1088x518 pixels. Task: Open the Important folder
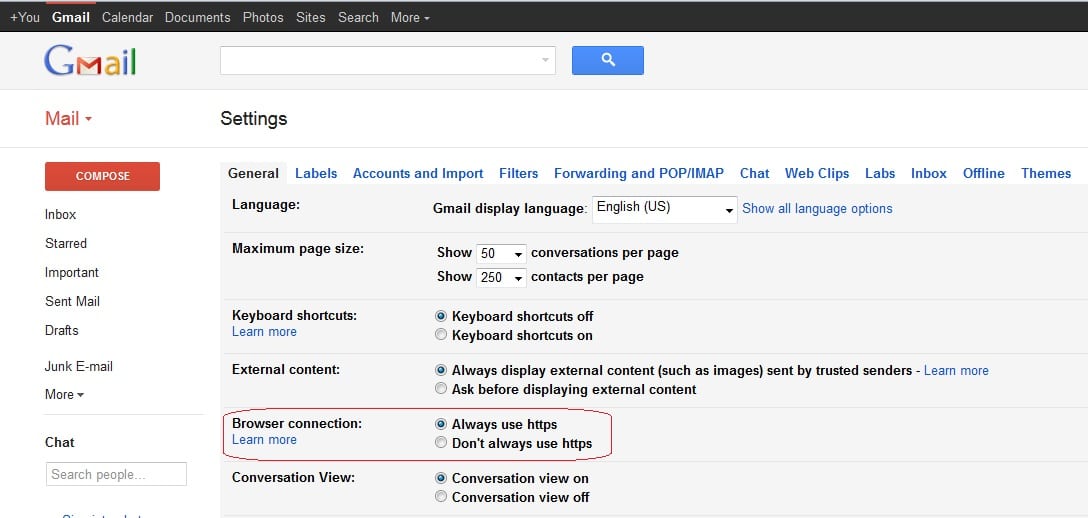pyautogui.click(x=71, y=273)
